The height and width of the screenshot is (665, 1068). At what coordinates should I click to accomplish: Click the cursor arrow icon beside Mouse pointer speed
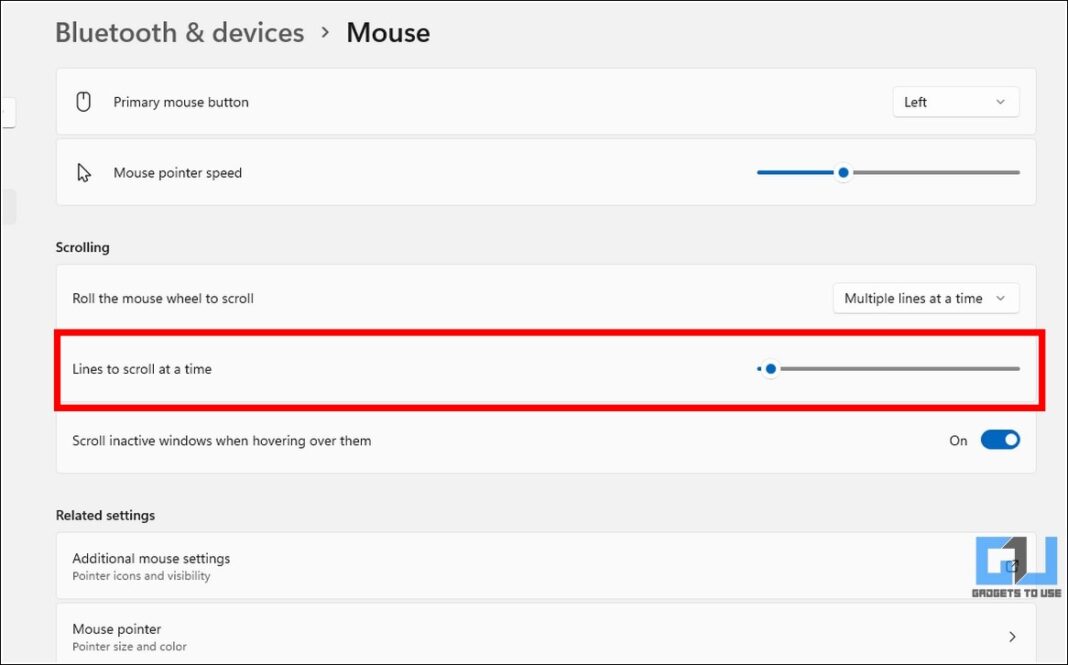point(84,171)
